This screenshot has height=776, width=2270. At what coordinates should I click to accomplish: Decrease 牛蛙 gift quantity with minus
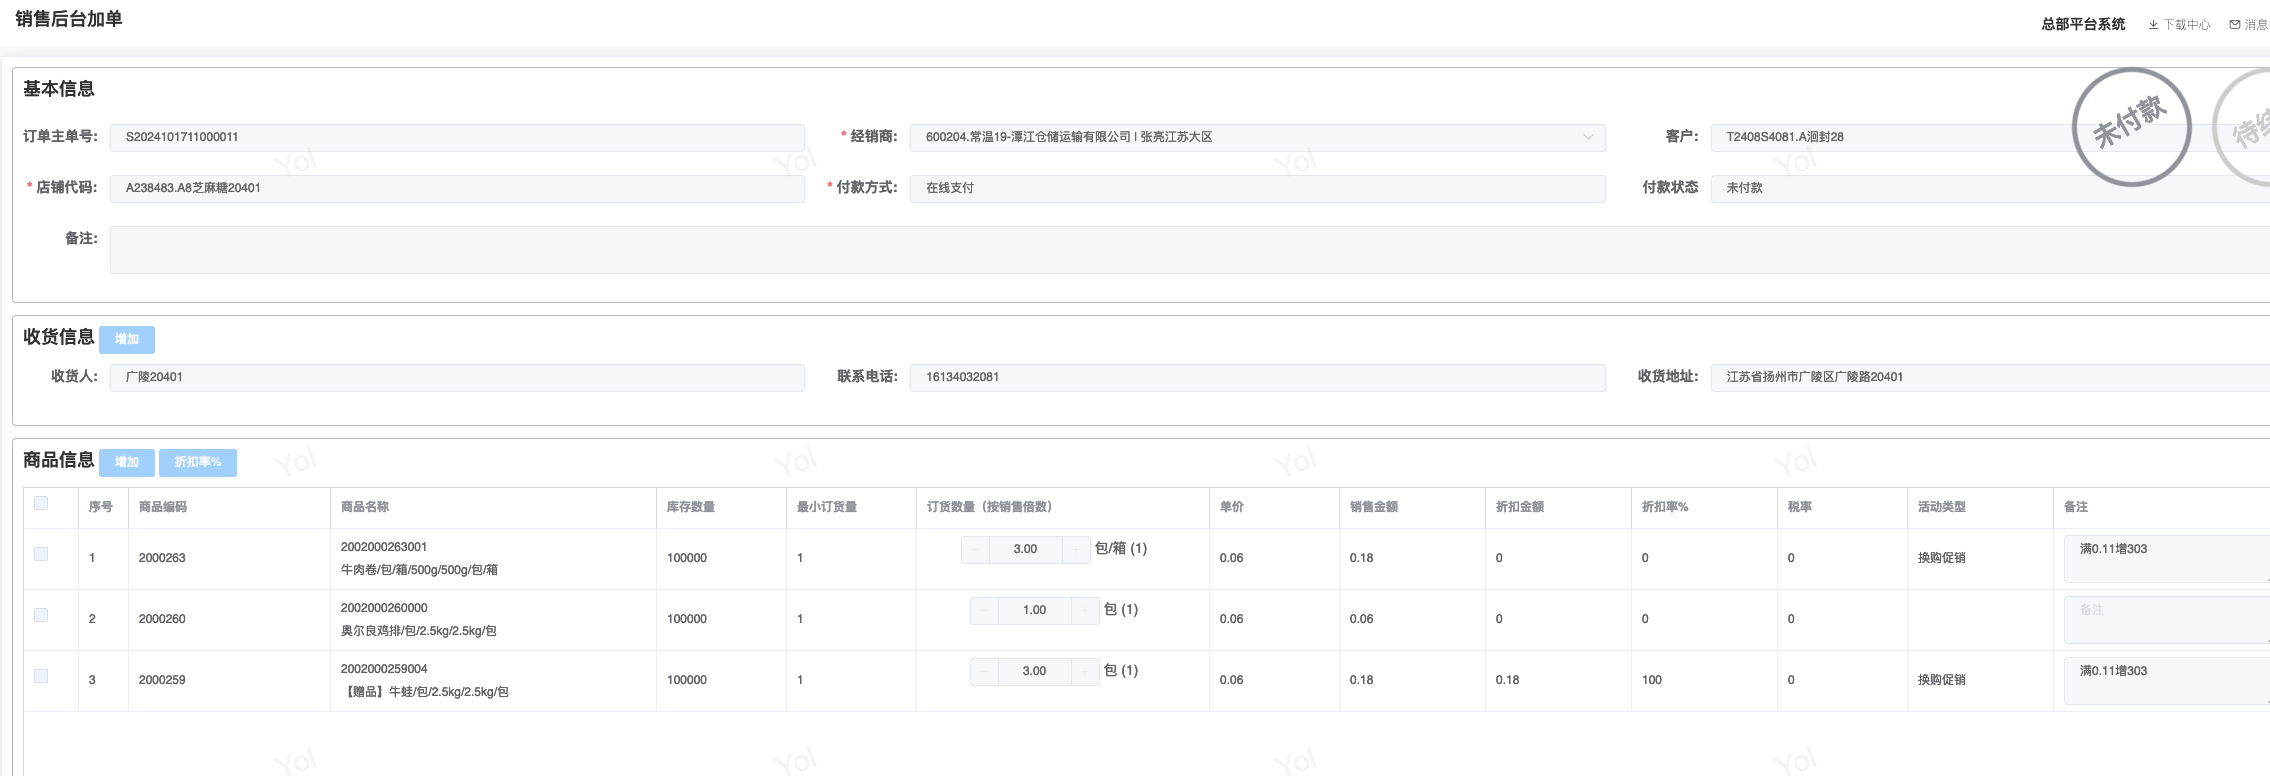click(984, 671)
